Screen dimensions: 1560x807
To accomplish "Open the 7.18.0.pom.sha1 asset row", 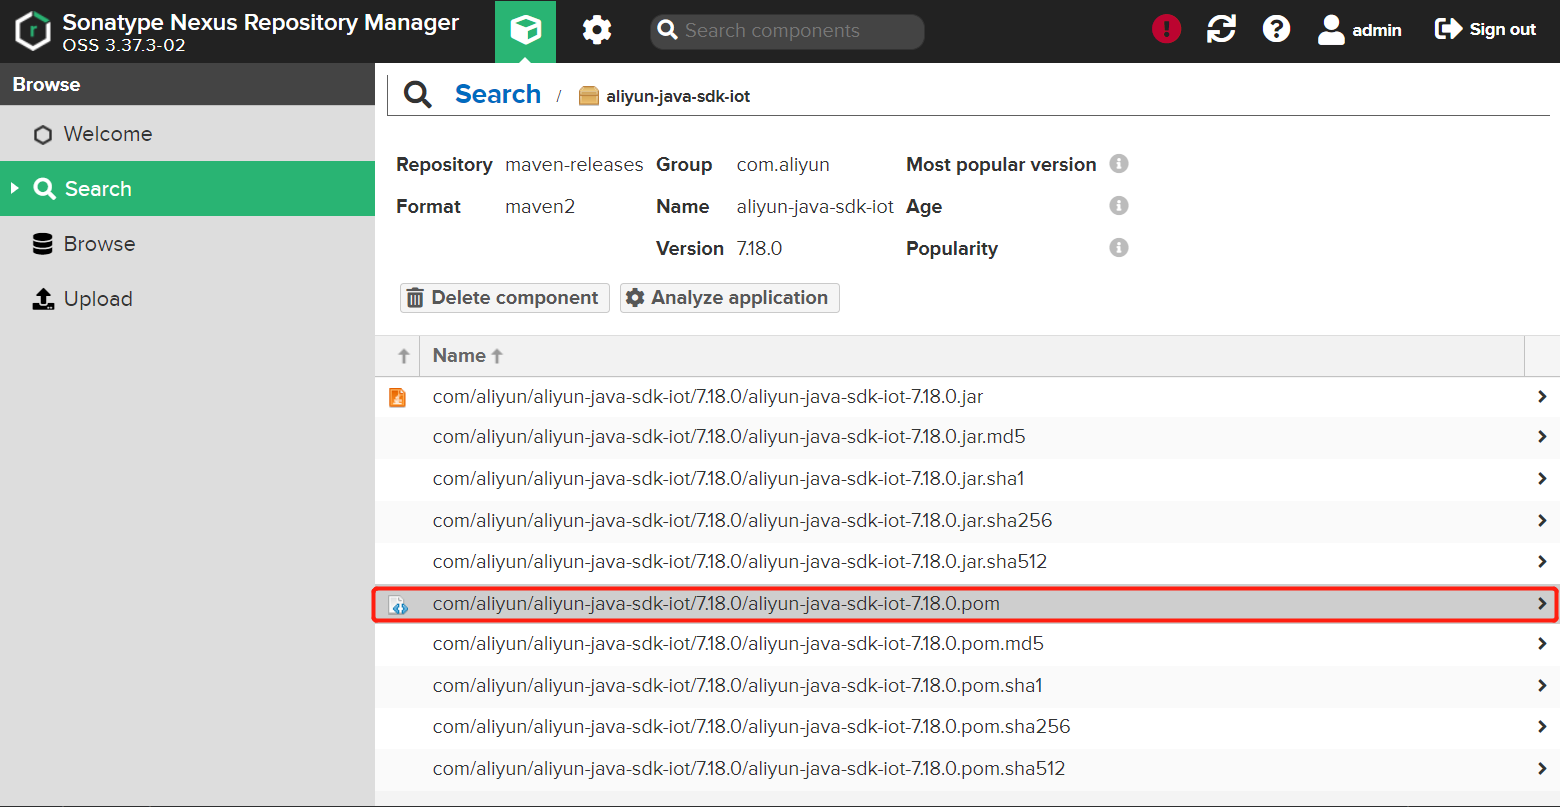I will click(967, 686).
